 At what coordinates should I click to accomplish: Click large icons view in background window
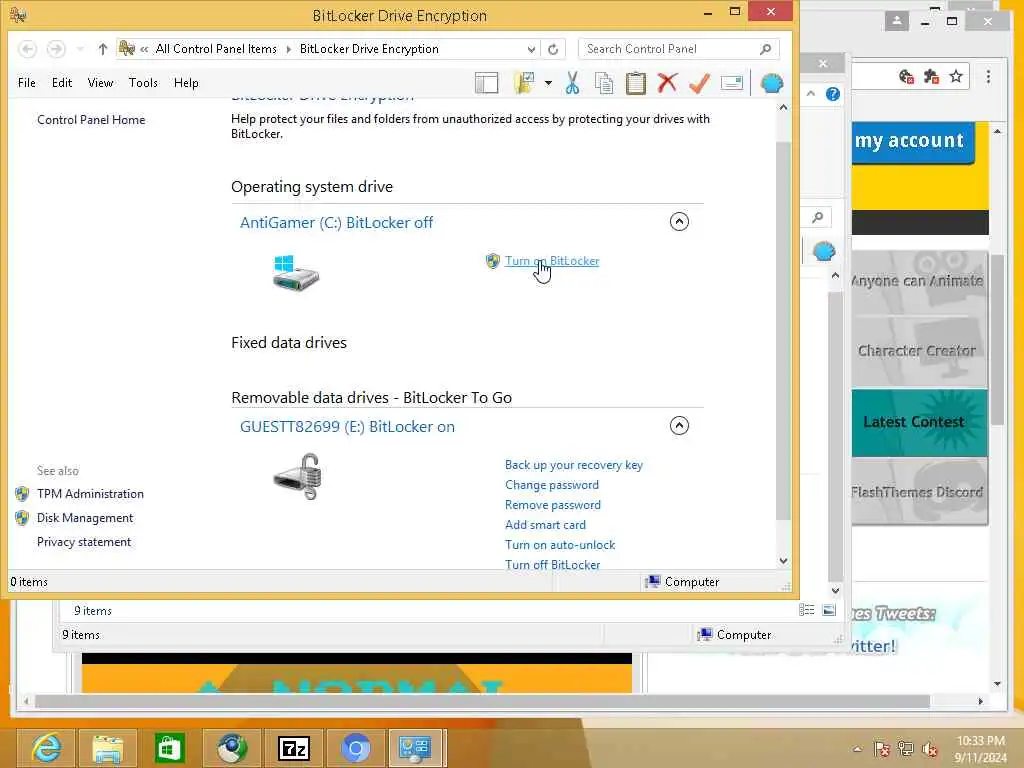829,610
